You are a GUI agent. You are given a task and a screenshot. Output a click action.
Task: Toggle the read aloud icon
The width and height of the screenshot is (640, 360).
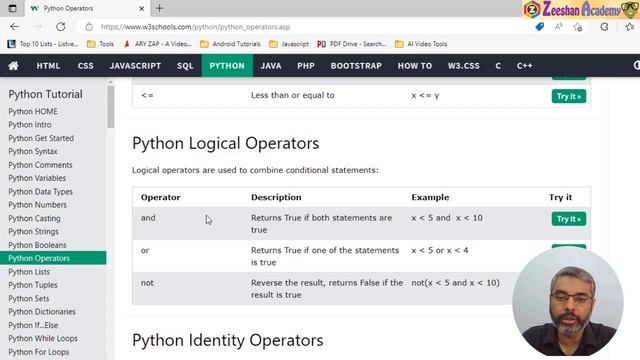[558, 27]
